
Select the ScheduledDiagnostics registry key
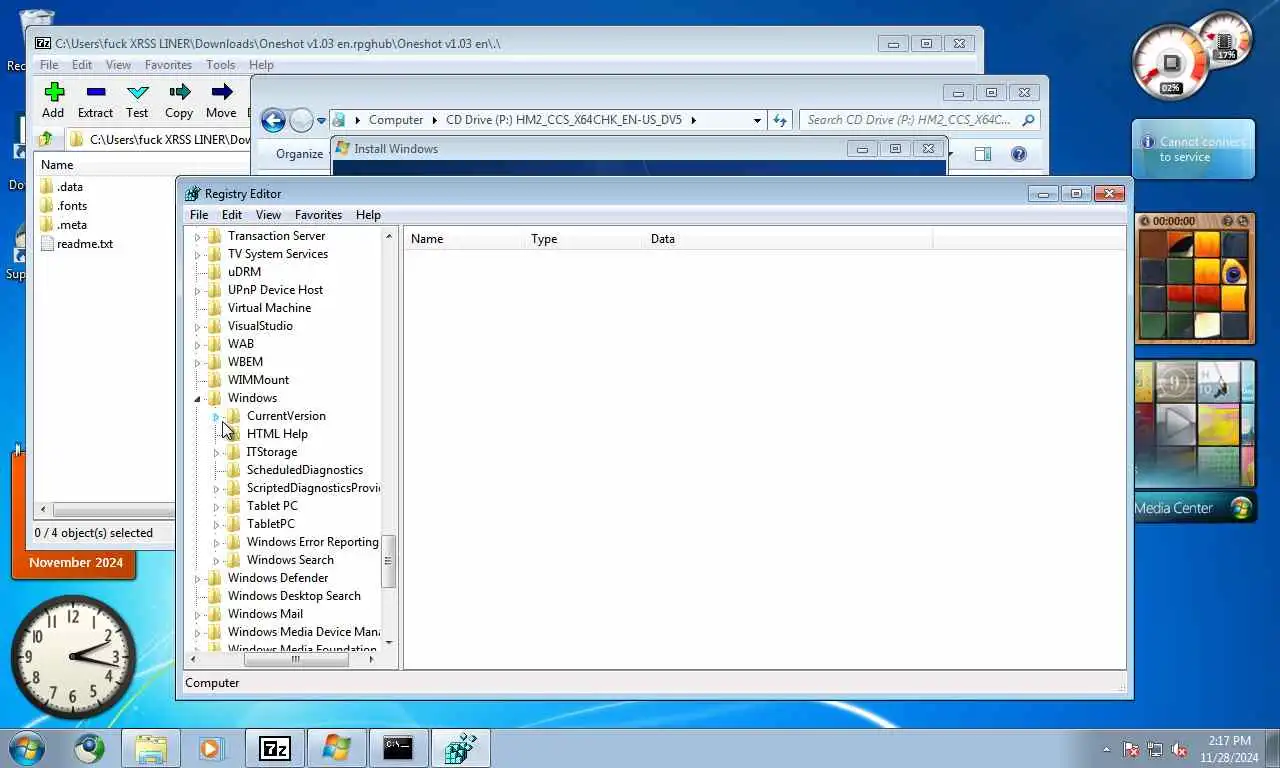click(x=305, y=470)
